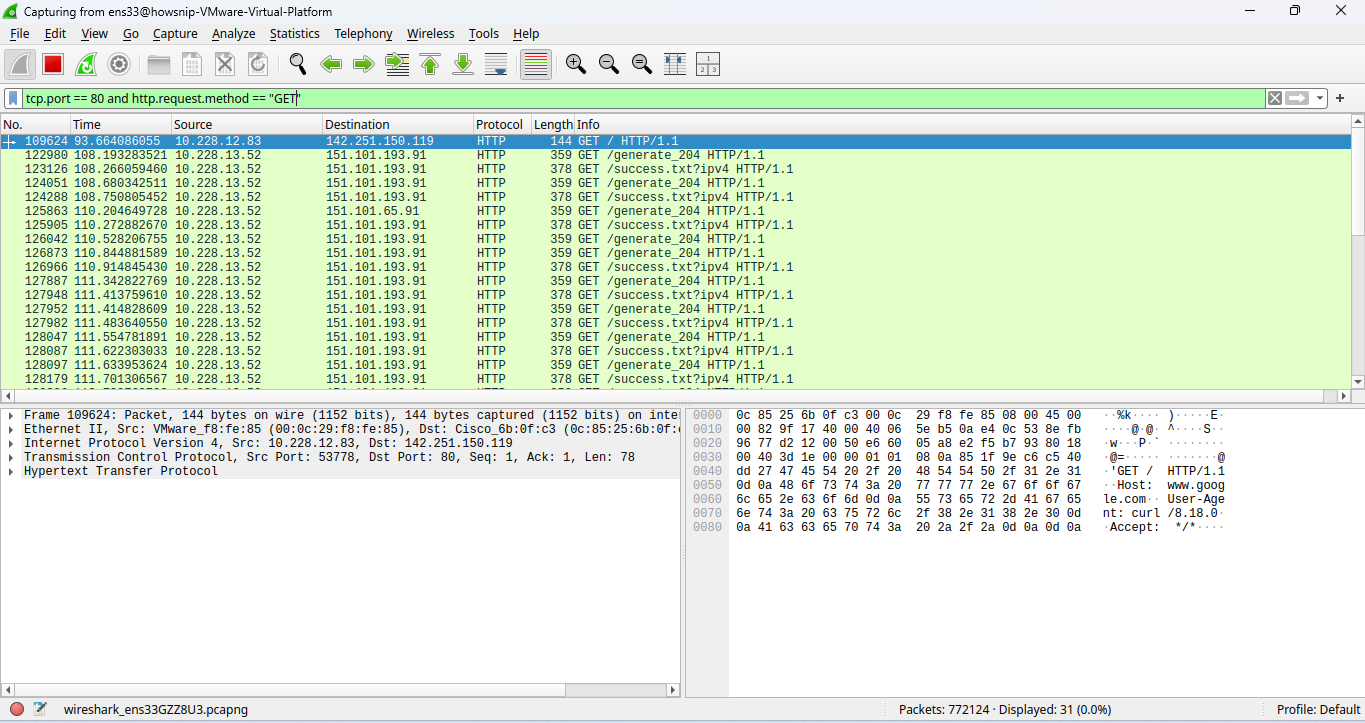1365x723 pixels.
Task: Open capture file properties status icon
Action: (x=40, y=709)
